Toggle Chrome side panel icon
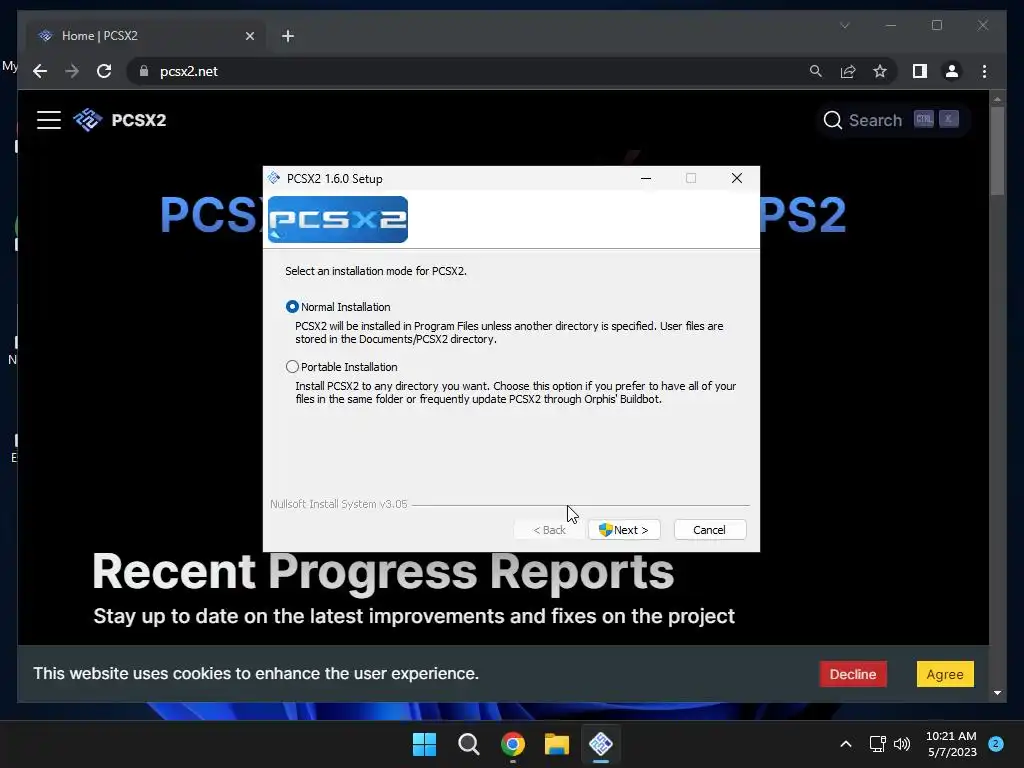The width and height of the screenshot is (1024, 768). [920, 71]
